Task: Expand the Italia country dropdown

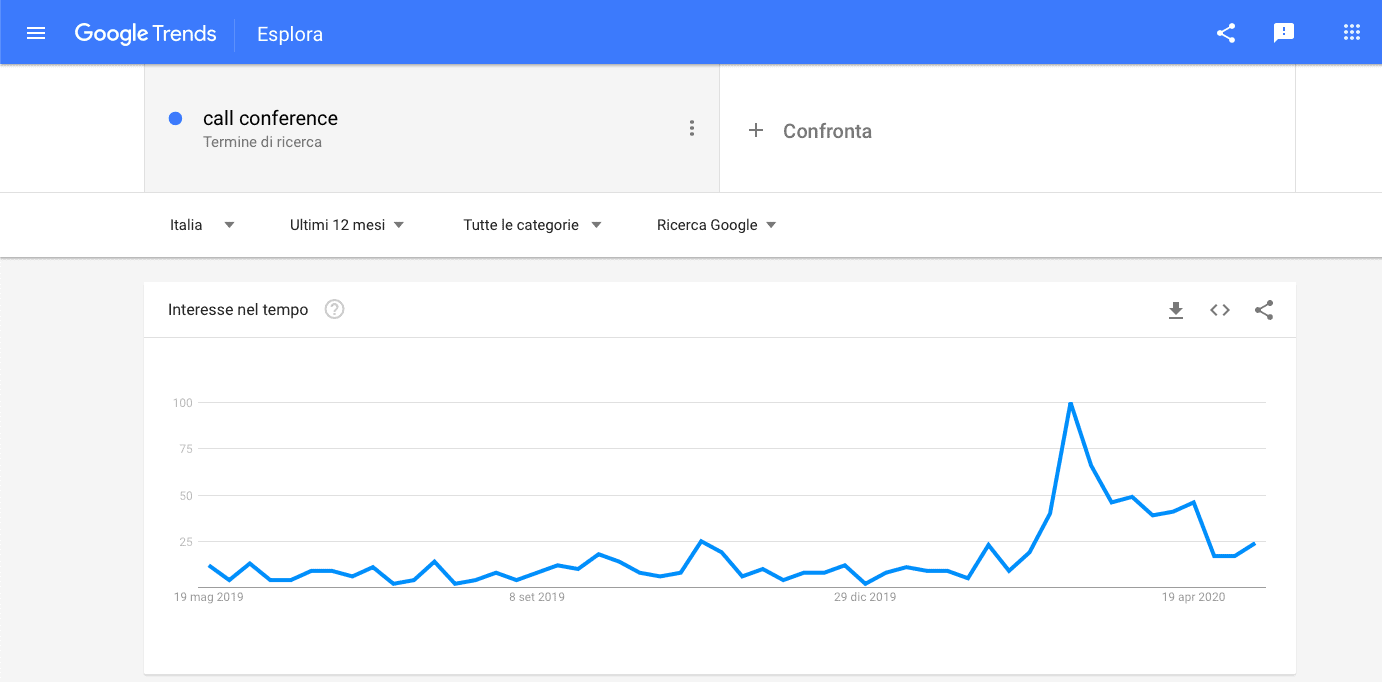Action: point(202,225)
